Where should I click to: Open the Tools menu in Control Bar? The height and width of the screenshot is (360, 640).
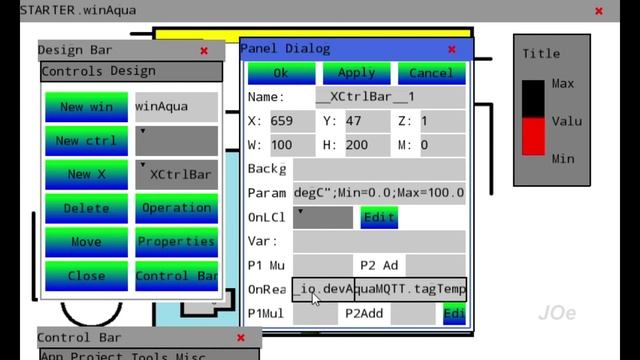(x=150, y=356)
